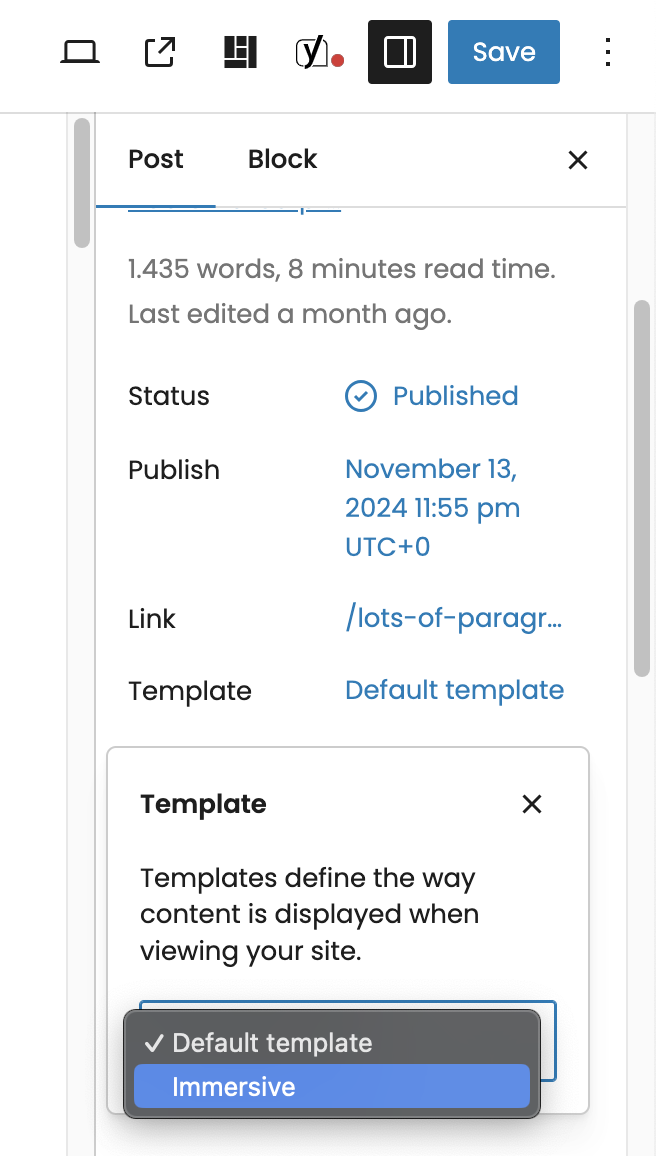The width and height of the screenshot is (656, 1156).
Task: Select the checked Default template option
Action: pos(272,1043)
